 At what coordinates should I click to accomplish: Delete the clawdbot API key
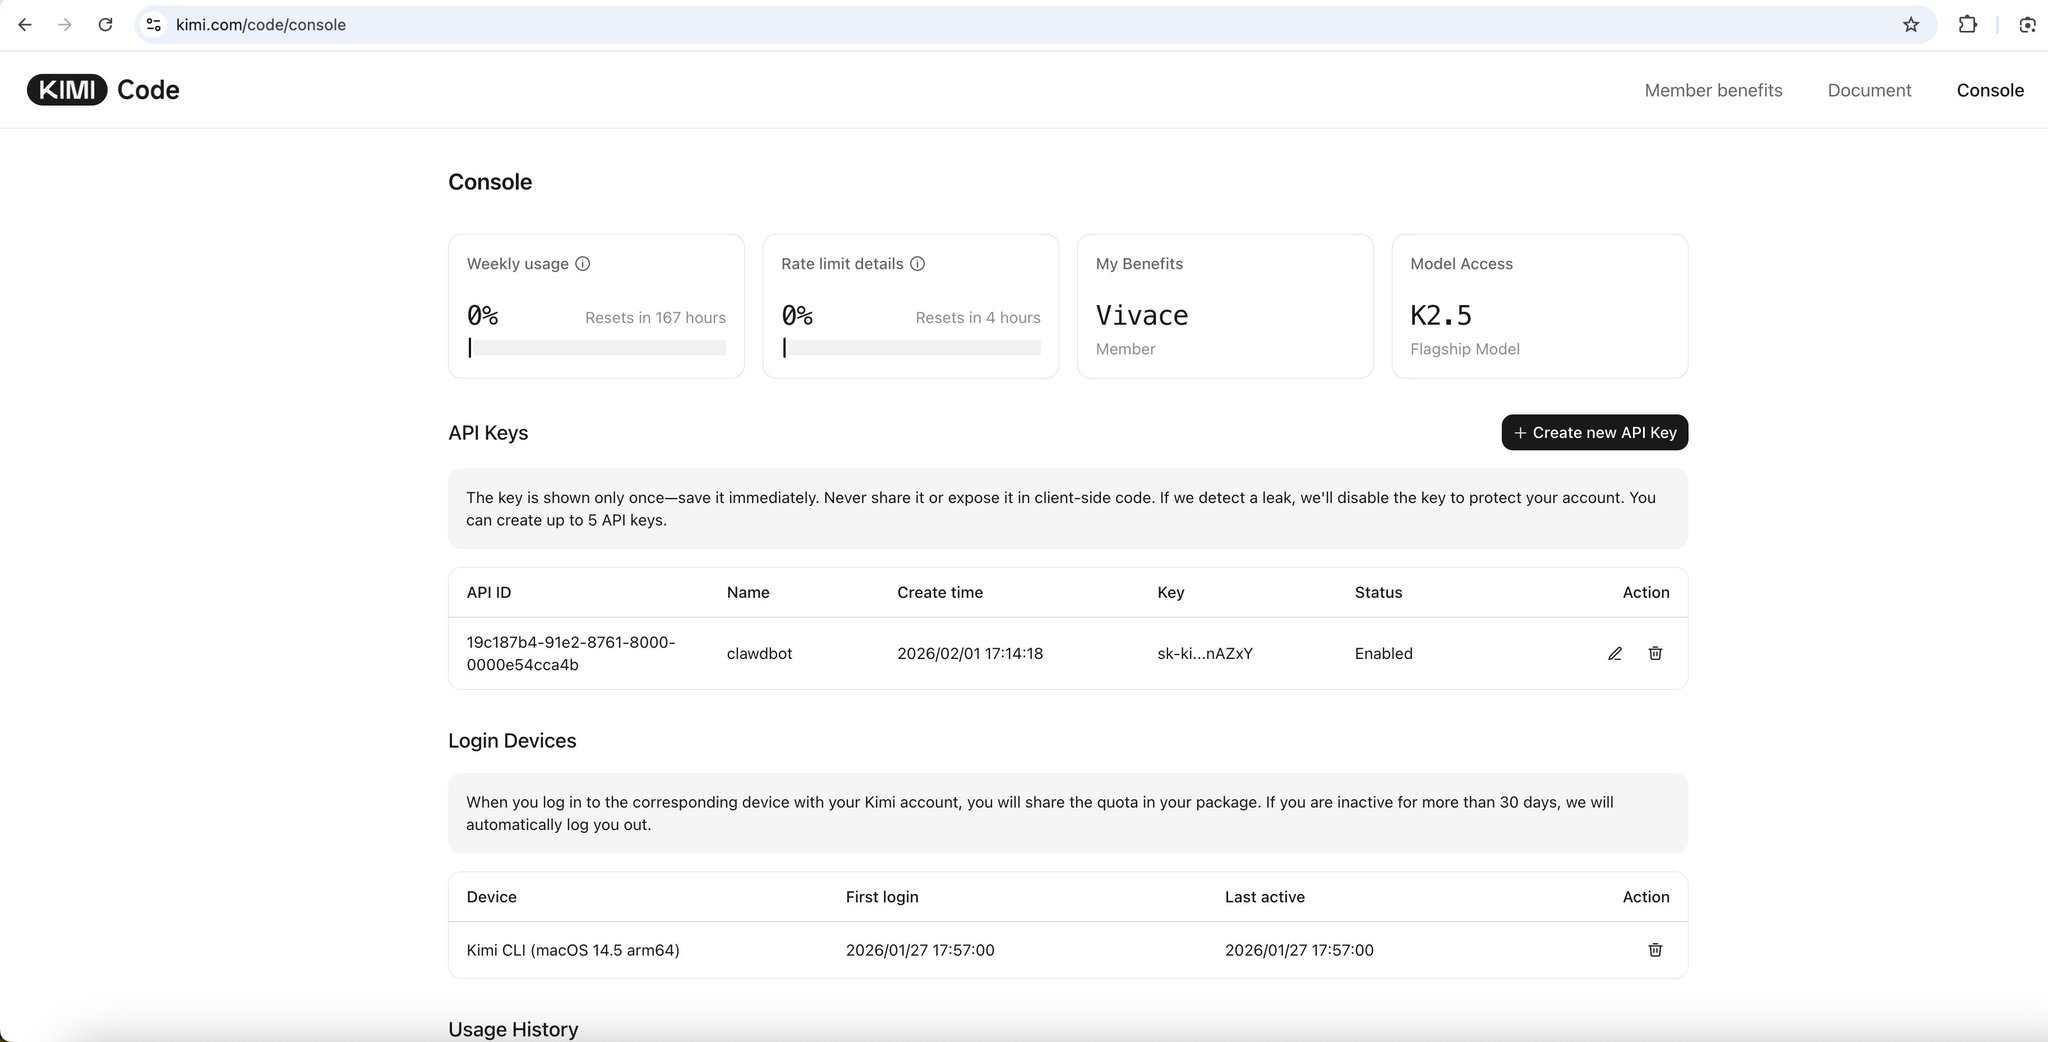[x=1655, y=653]
